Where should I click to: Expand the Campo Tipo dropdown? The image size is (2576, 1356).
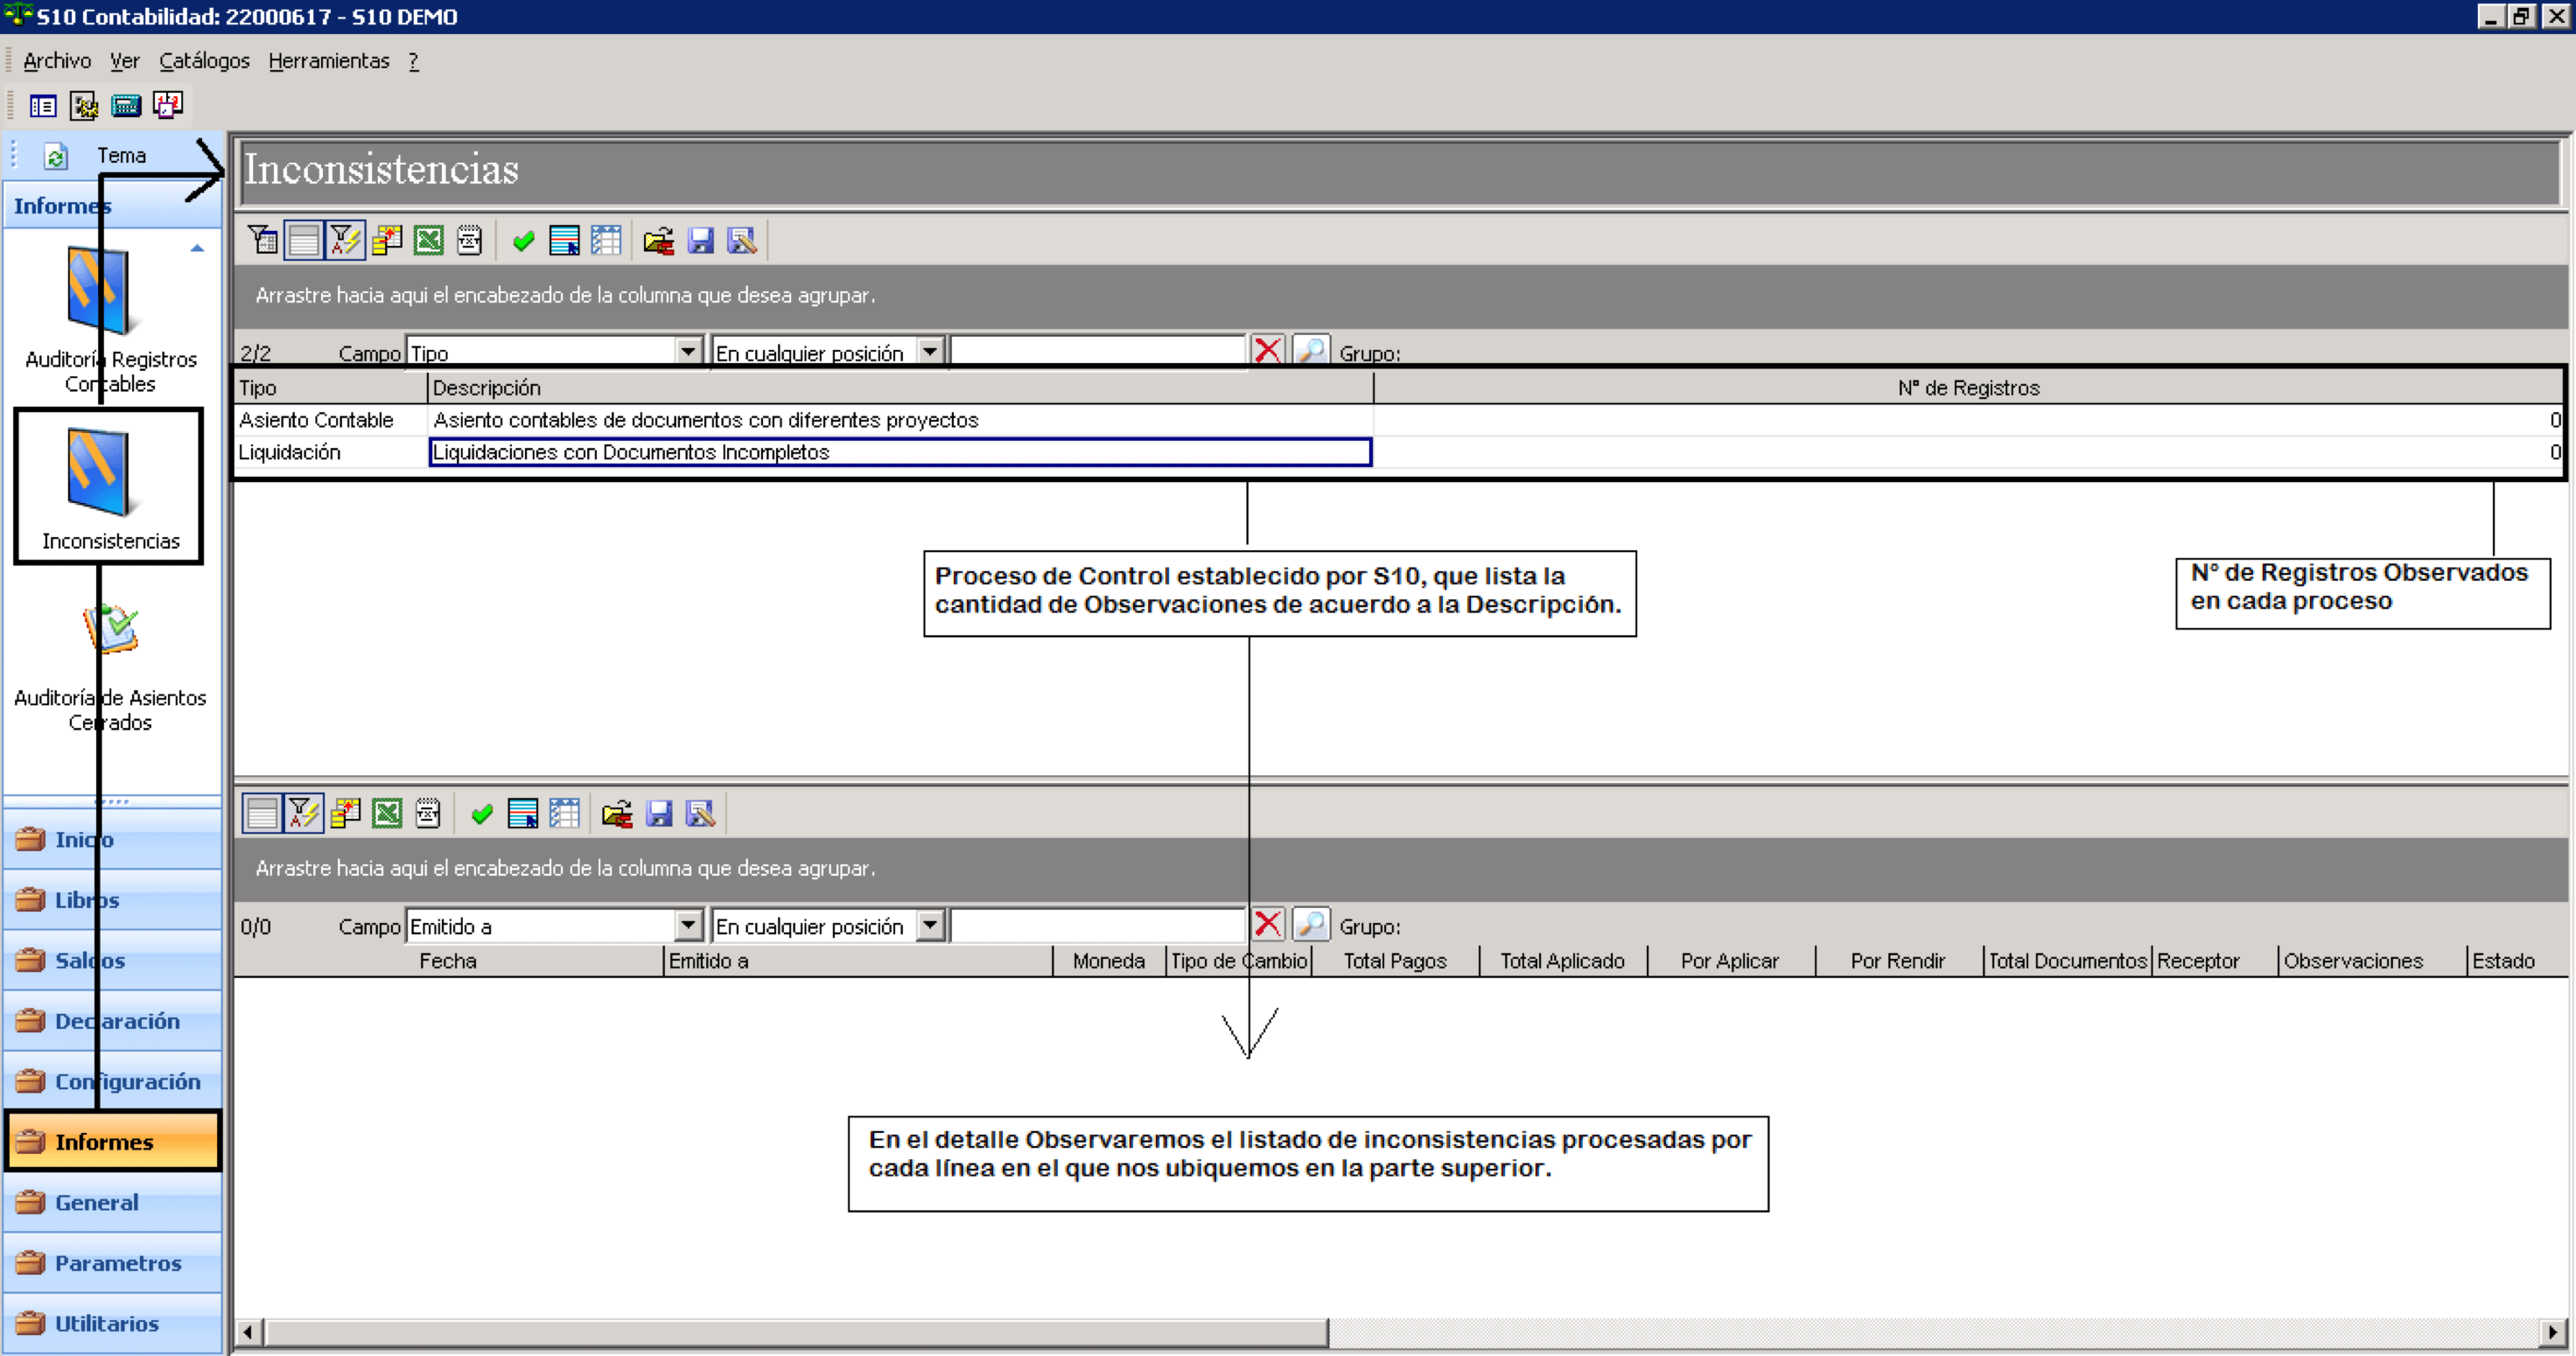[687, 351]
